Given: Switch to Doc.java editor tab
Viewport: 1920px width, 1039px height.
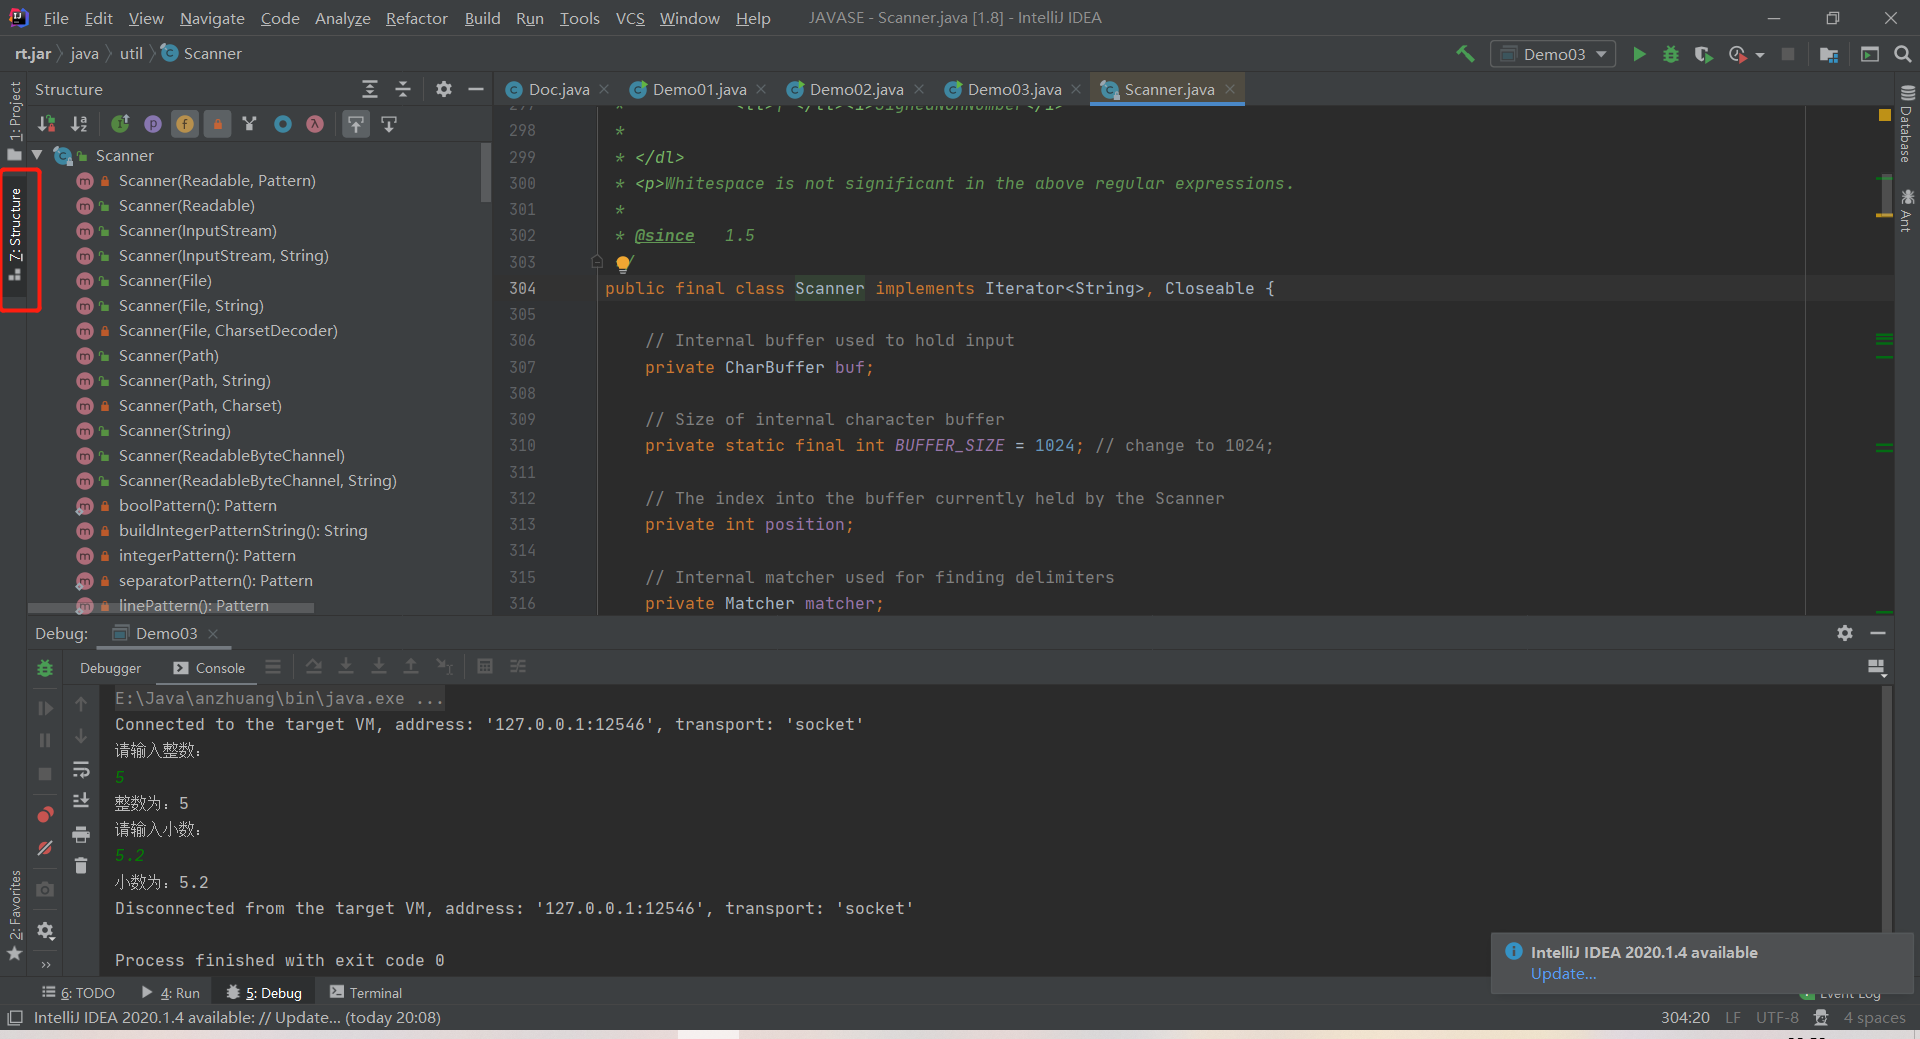Looking at the screenshot, I should click(559, 89).
